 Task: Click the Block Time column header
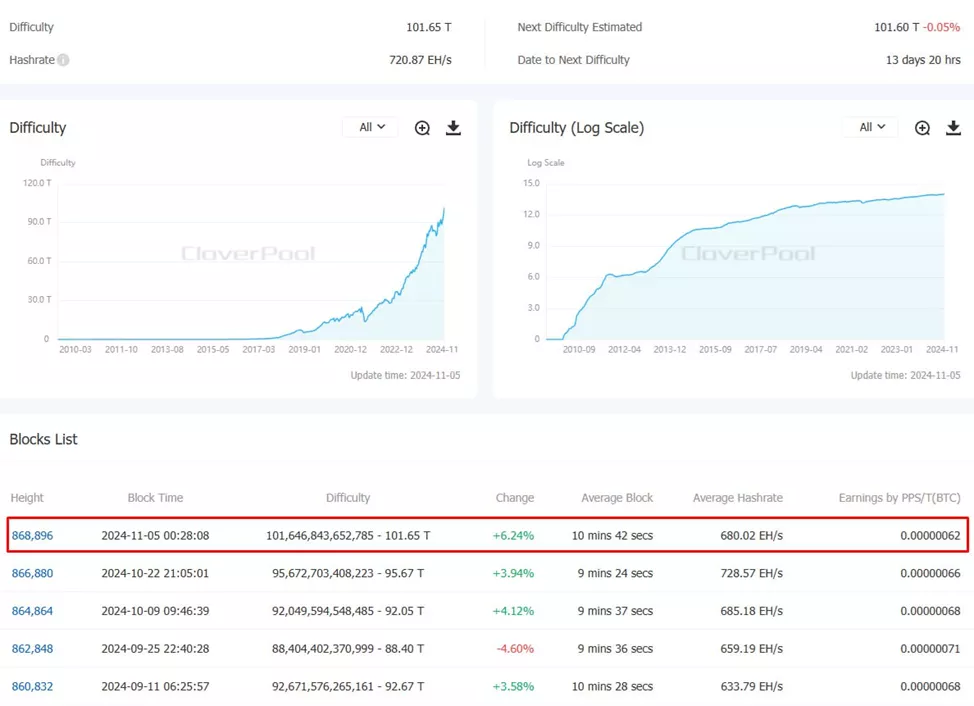[x=155, y=498]
